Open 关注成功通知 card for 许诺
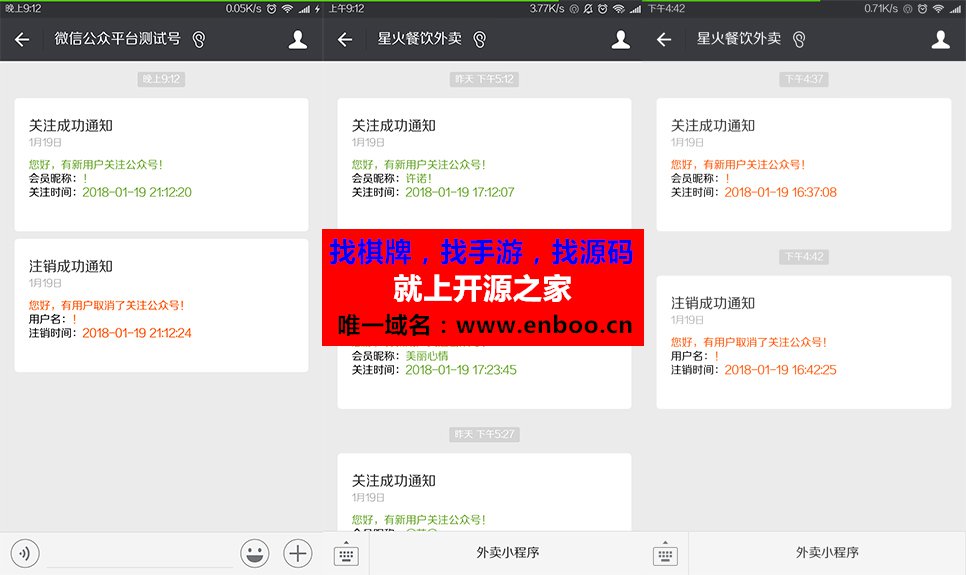The image size is (966, 575). coord(484,163)
